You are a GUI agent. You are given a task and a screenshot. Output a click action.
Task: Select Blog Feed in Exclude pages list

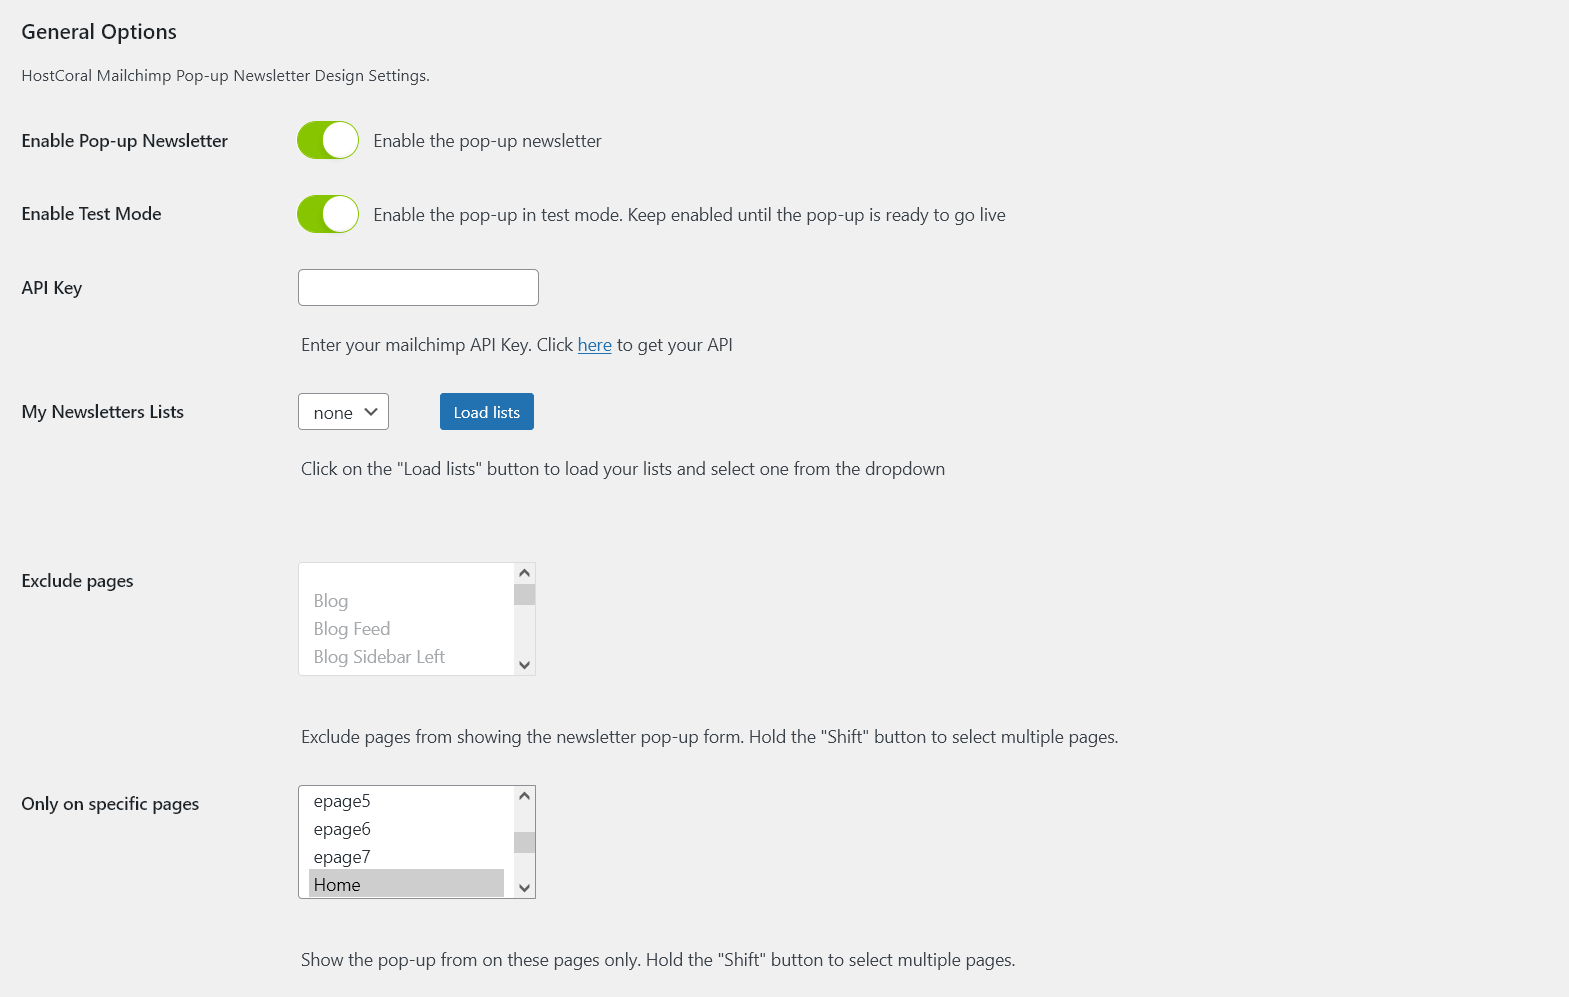coord(352,629)
